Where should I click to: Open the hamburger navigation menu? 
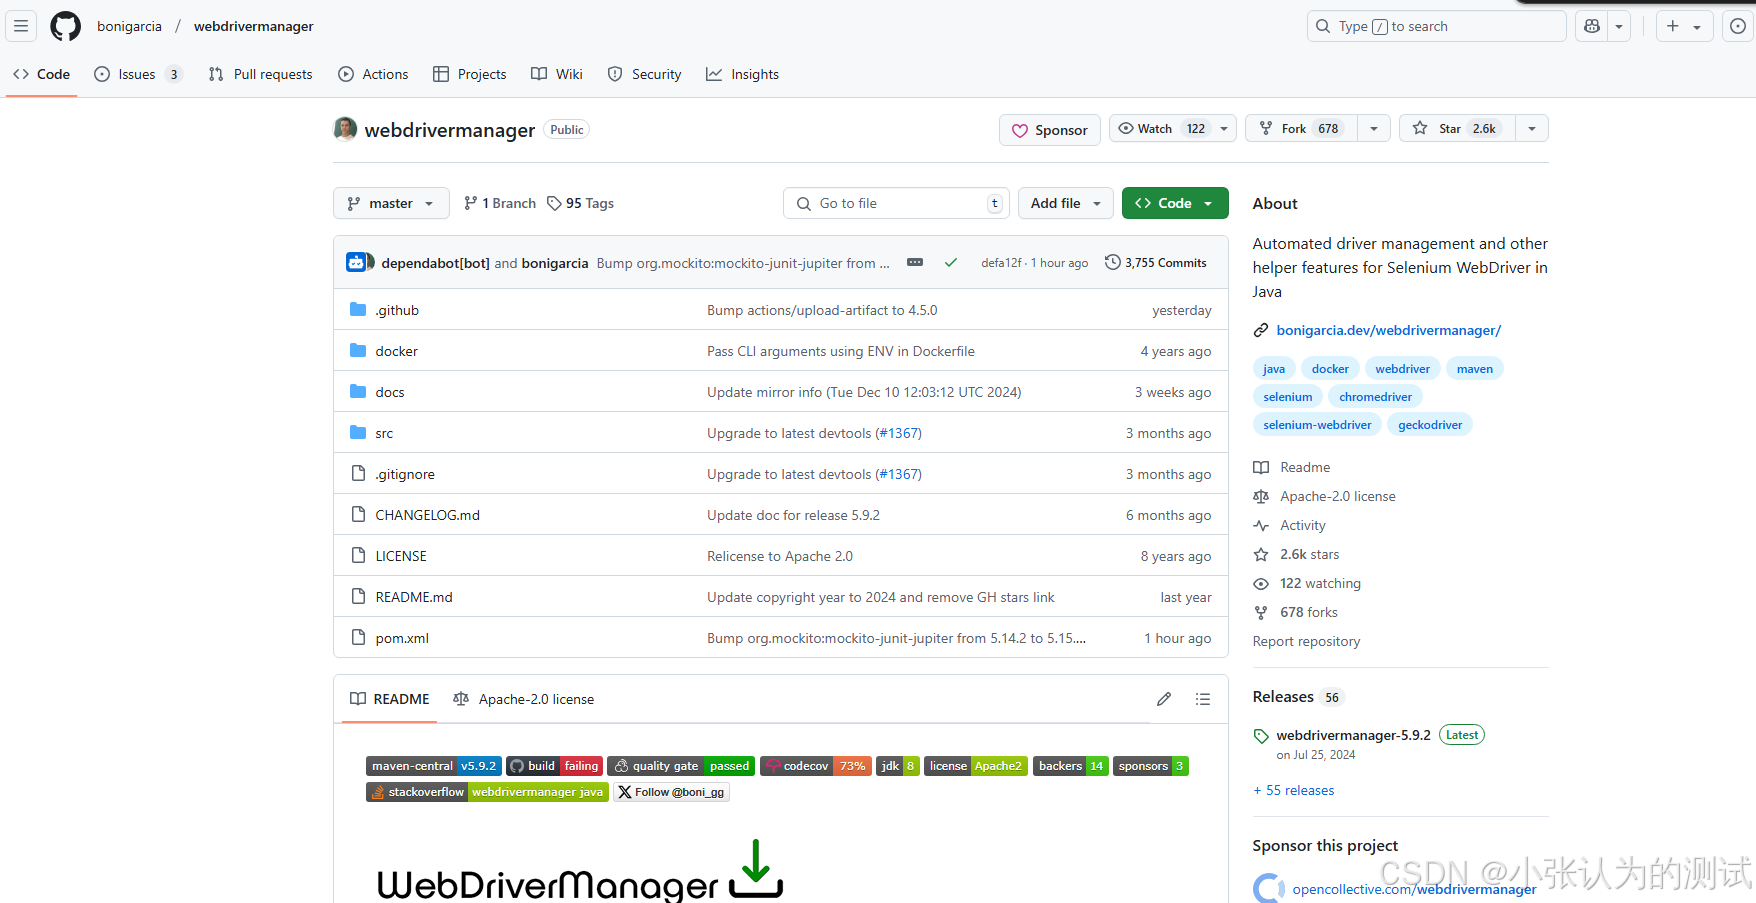21,26
